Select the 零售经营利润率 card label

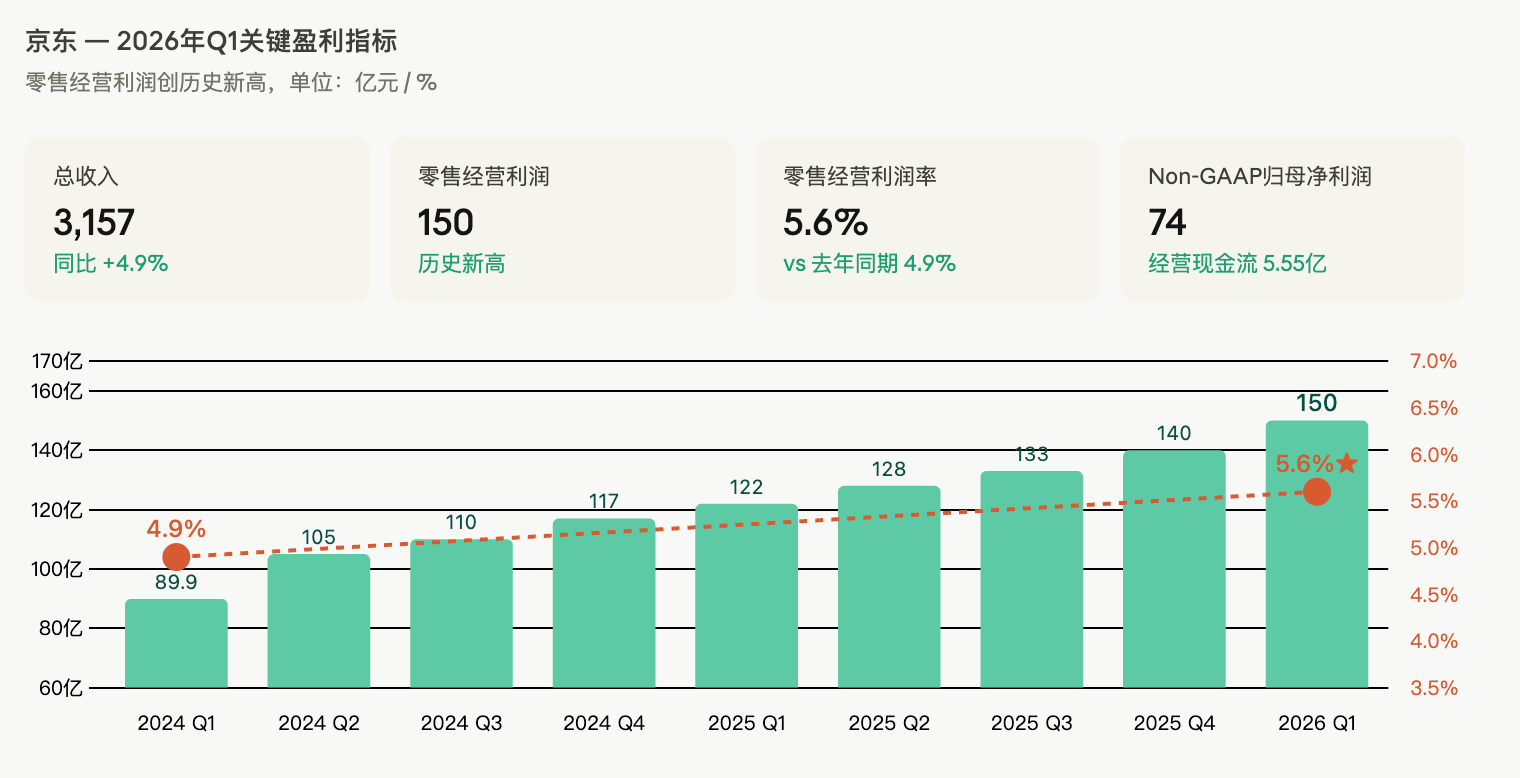(860, 177)
